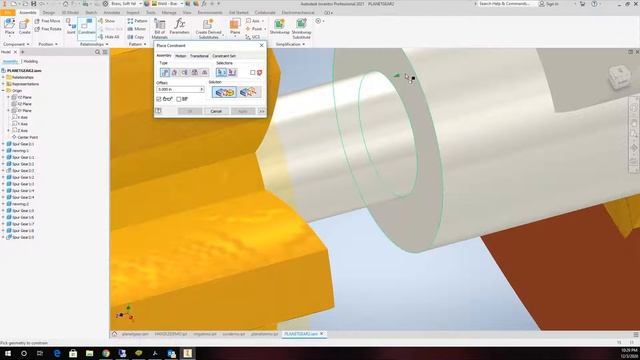Screen dimensions: 640x360
Task: Click the appearance color wheel icon
Action: [147, 4]
